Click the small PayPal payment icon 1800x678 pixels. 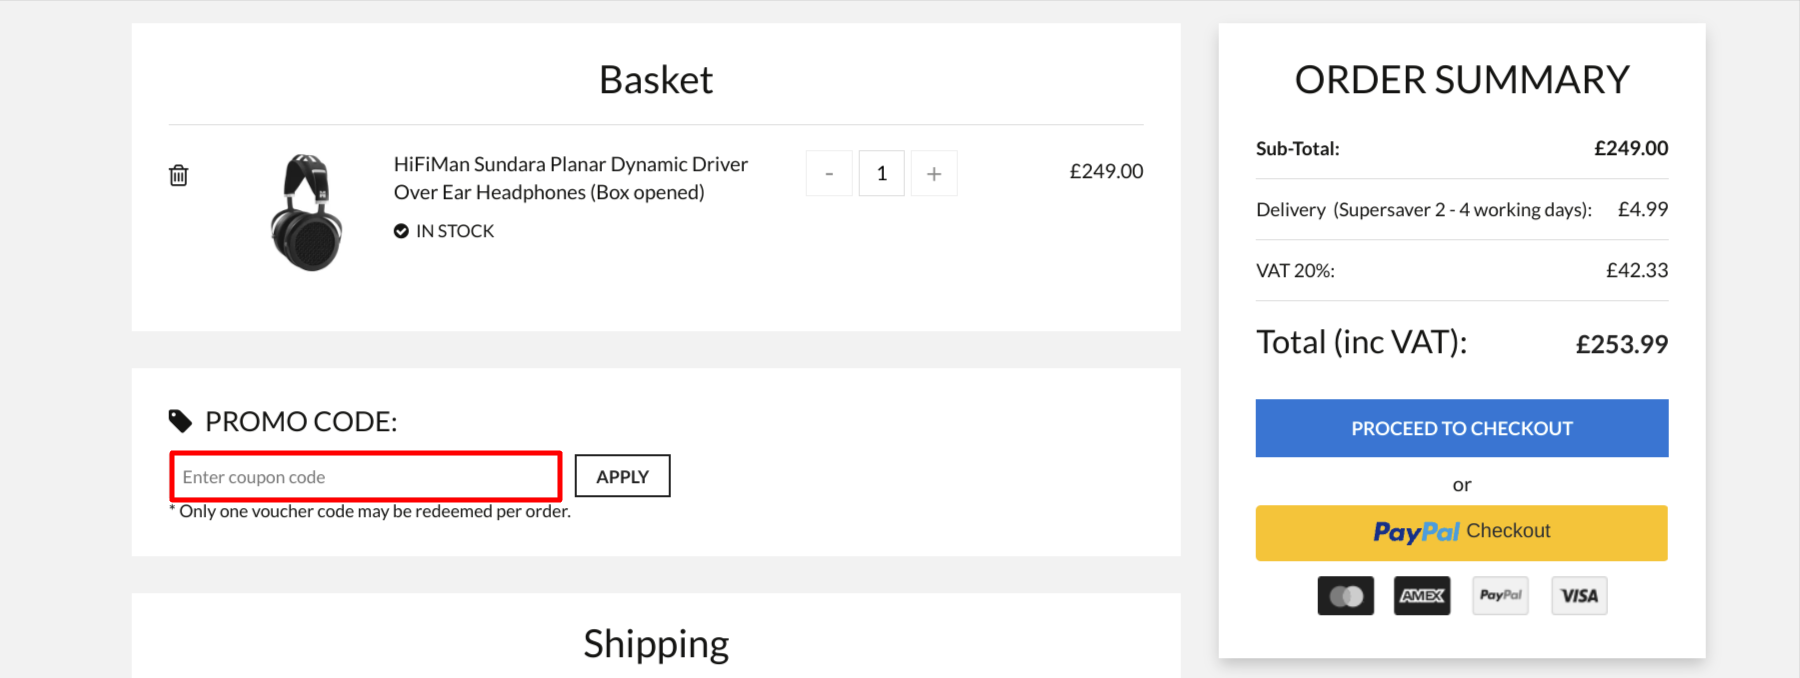point(1500,596)
